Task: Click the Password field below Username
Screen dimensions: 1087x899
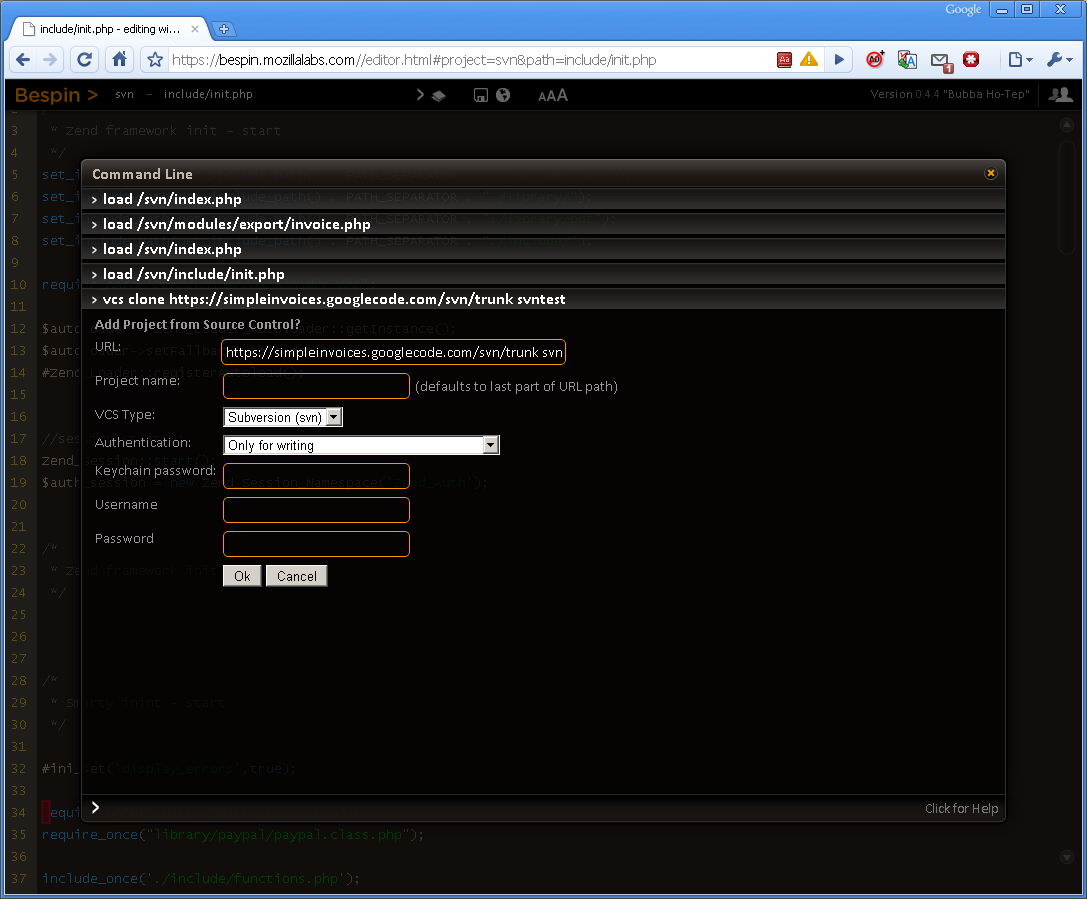Action: [316, 544]
